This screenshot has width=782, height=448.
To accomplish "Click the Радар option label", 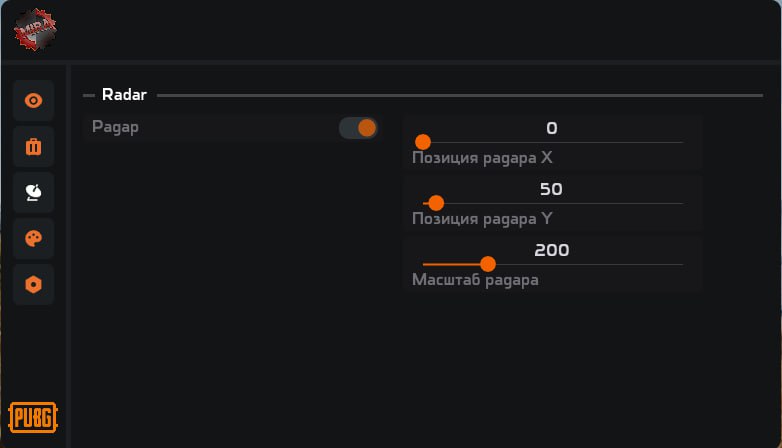I will click(x=115, y=128).
